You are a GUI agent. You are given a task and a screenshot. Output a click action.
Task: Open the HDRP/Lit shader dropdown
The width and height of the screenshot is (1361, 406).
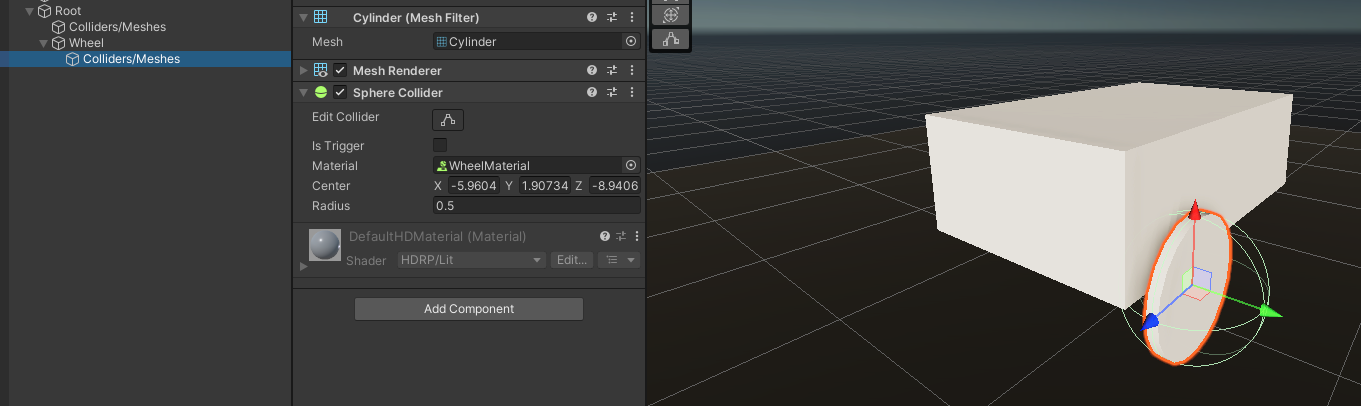point(471,260)
